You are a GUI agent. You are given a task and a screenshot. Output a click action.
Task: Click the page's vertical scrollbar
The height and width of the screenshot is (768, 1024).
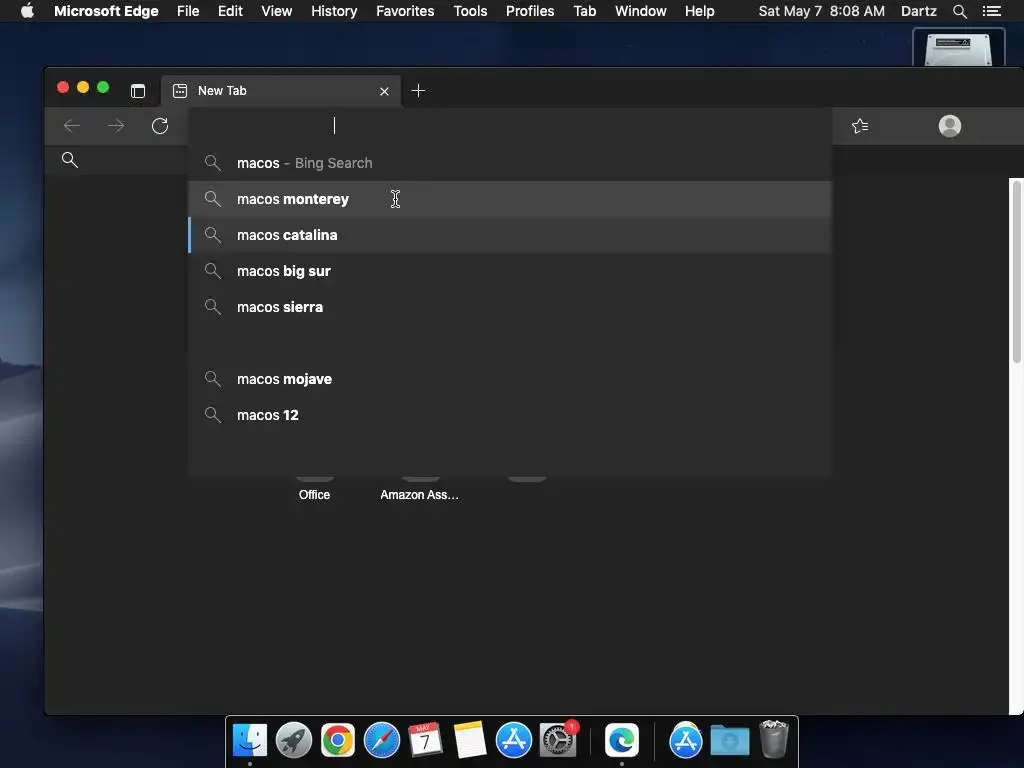1016,272
